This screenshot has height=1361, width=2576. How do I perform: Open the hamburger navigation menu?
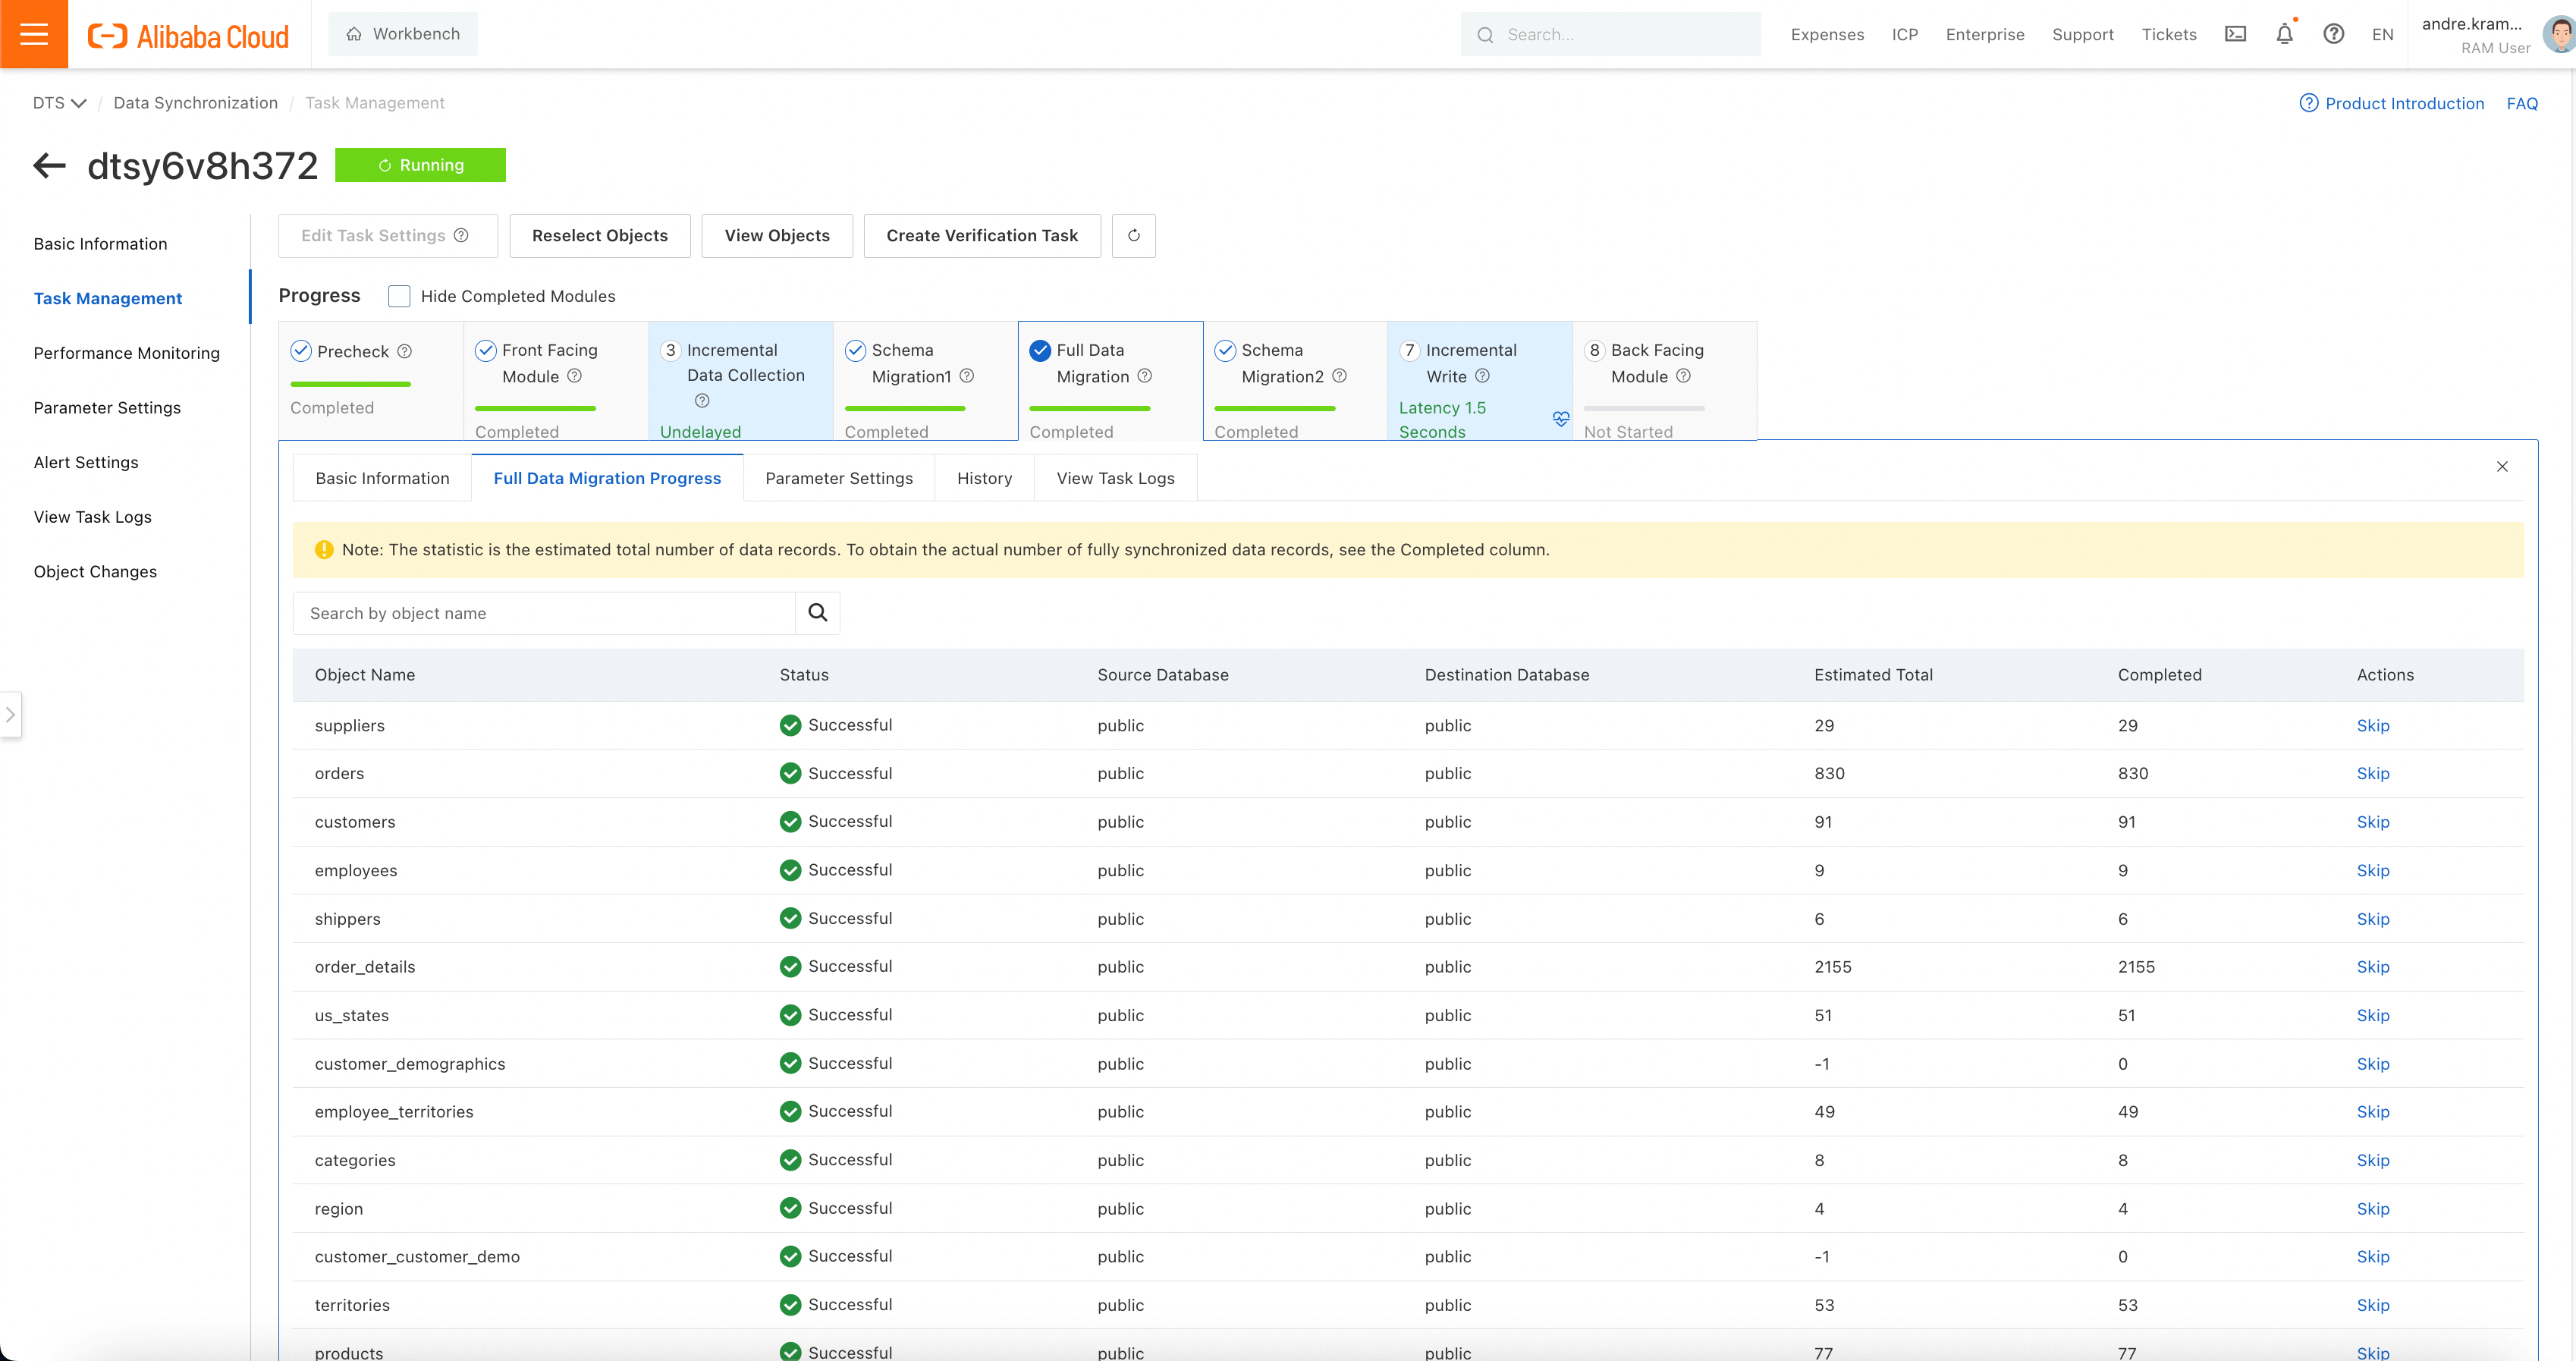click(34, 34)
